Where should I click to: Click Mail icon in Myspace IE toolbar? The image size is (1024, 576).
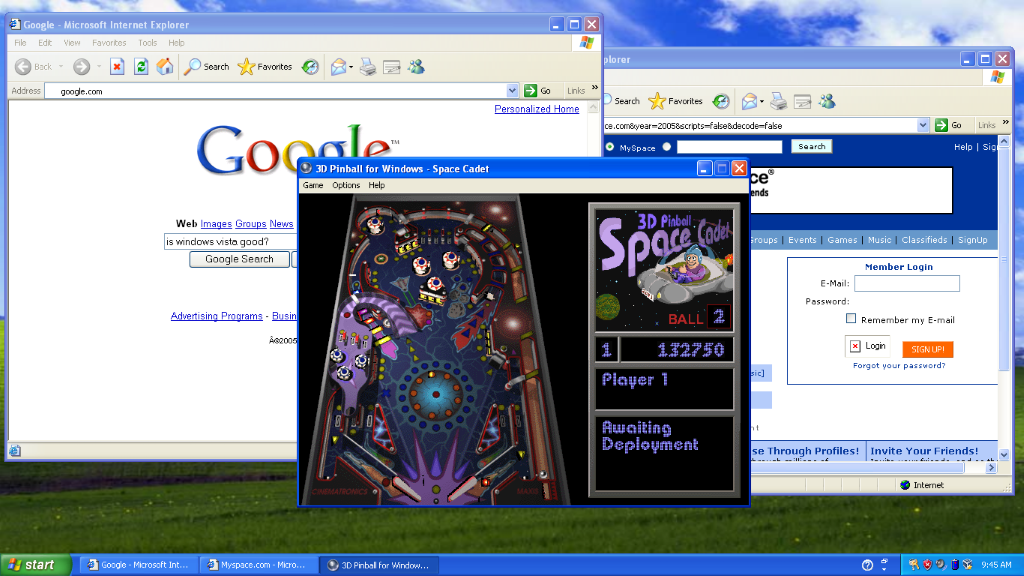749,101
